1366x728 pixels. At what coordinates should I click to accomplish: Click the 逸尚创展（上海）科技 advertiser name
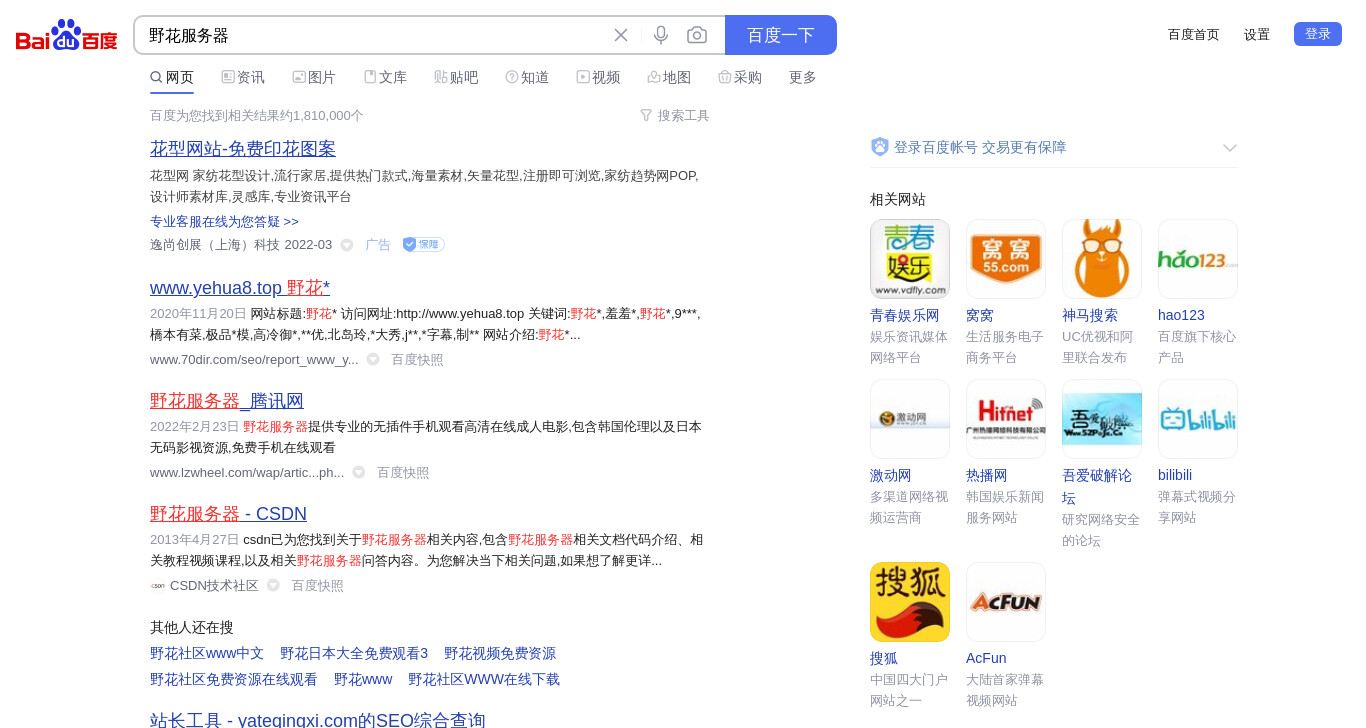215,245
